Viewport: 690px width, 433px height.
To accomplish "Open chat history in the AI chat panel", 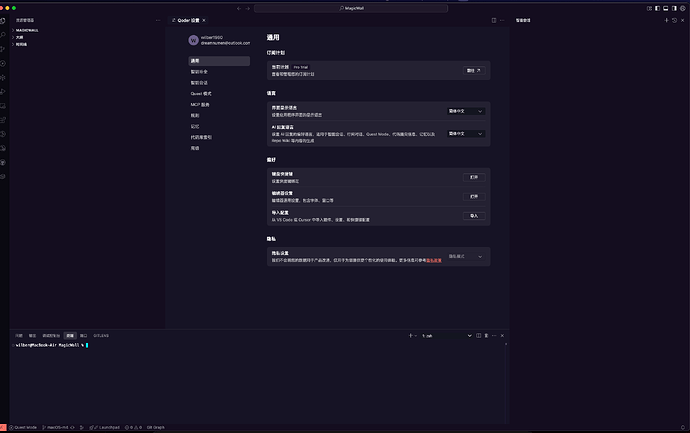I will coord(674,20).
